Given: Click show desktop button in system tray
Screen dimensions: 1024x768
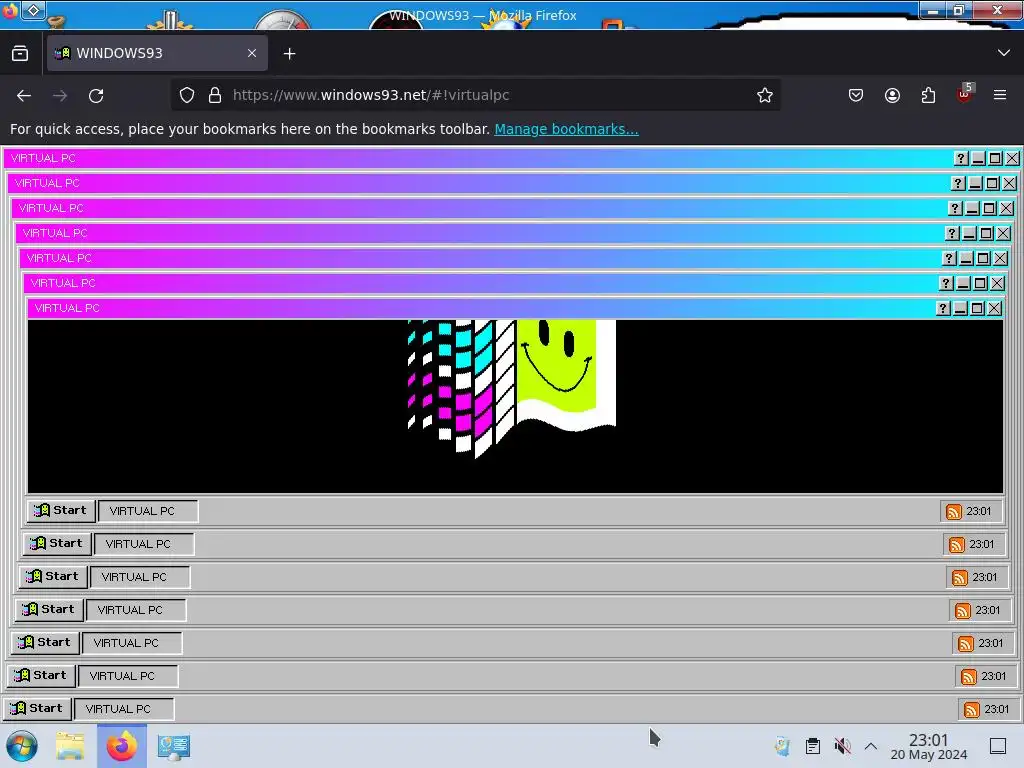Looking at the screenshot, I should pos(998,746).
